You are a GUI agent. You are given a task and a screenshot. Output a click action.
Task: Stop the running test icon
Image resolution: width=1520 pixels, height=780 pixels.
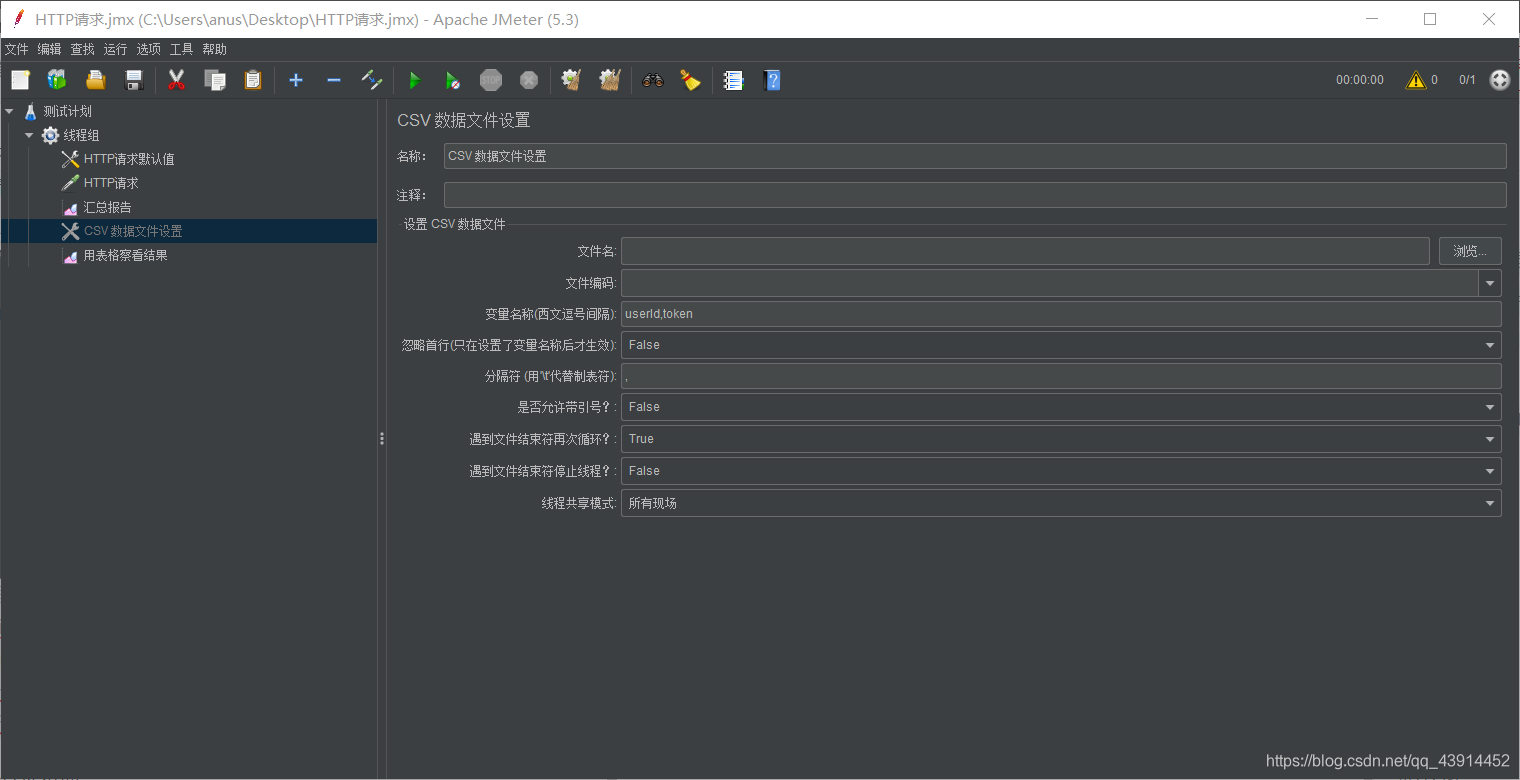[491, 80]
